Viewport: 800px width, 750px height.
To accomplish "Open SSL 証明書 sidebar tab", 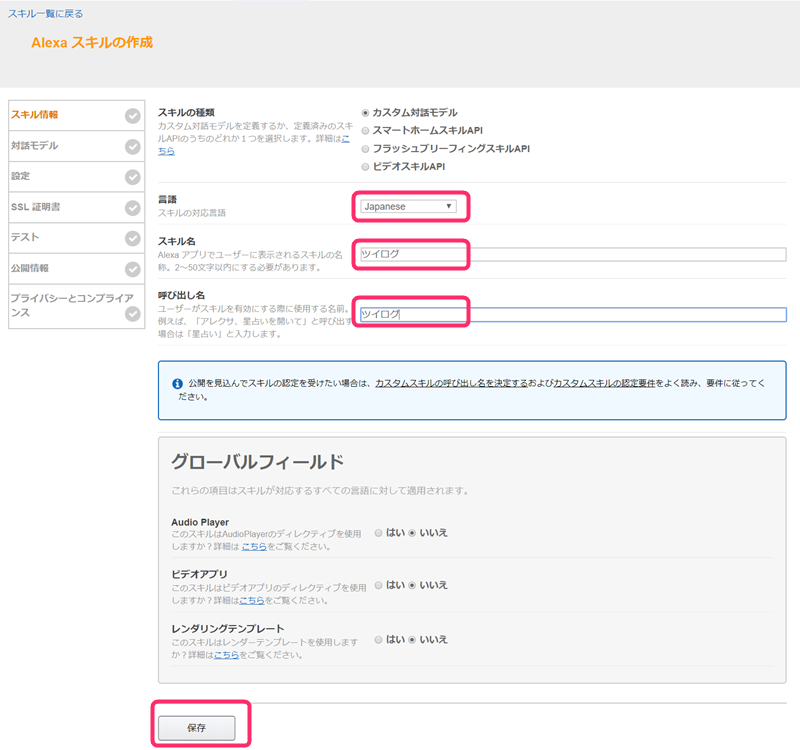I will tap(77, 208).
